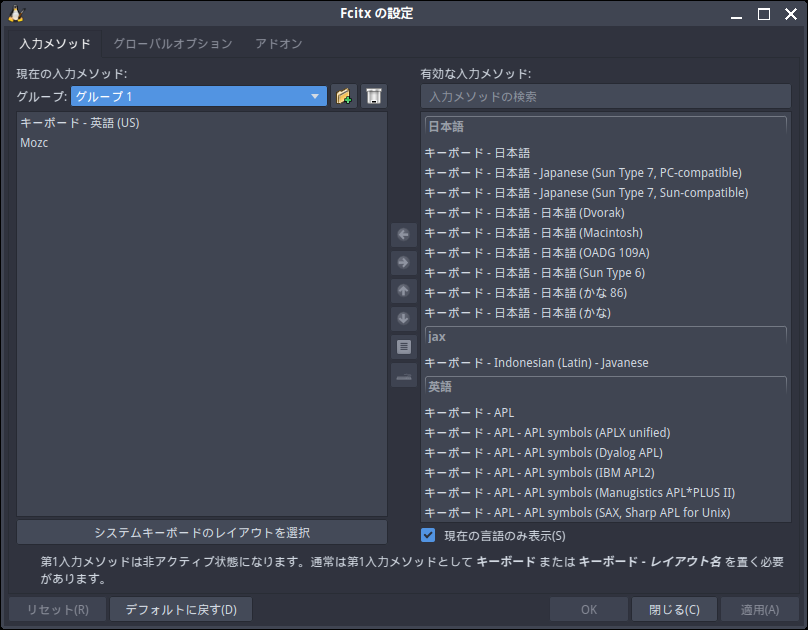The height and width of the screenshot is (630, 808).
Task: Select 日本語 (かな) keyboard entry
Action: 605,313
